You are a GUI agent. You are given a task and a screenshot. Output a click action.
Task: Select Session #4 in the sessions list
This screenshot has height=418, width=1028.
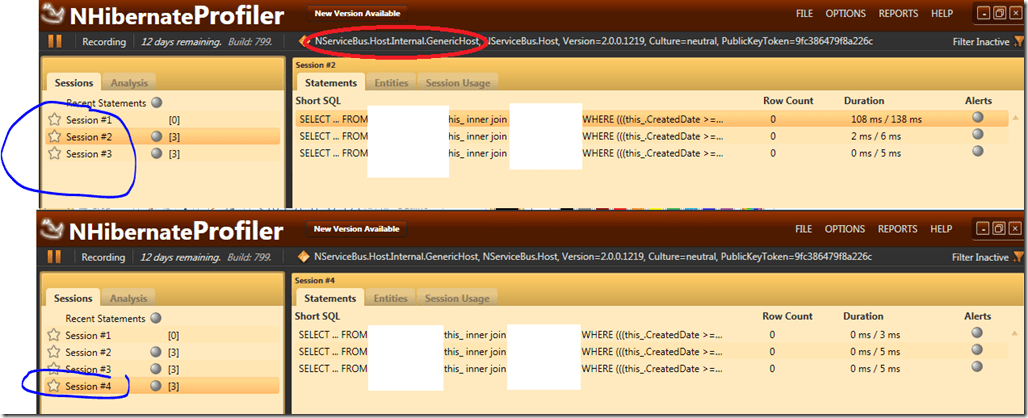click(88, 386)
